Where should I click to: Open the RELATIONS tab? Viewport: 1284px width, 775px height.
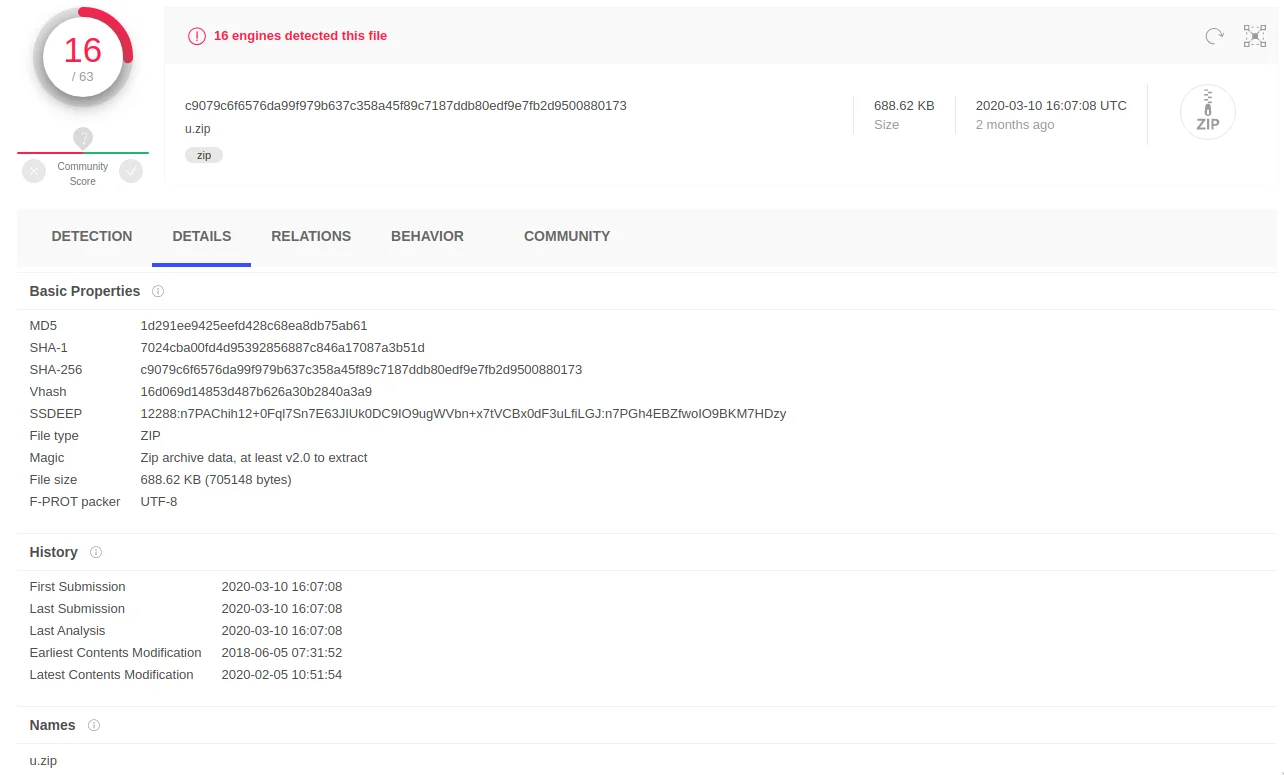coord(311,237)
